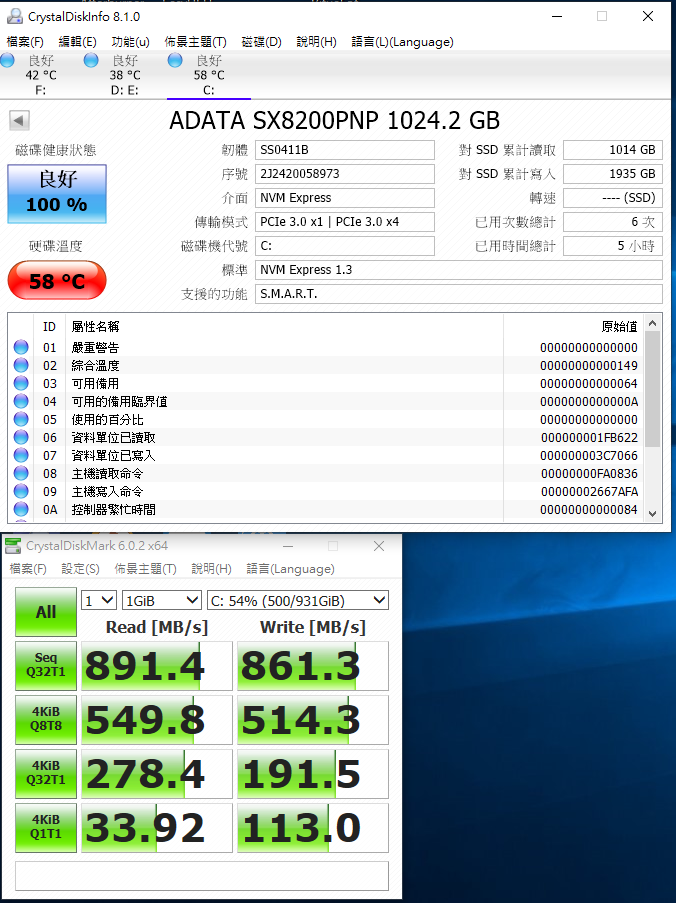
Task: Open the test count dropdown showing 1
Action: tap(99, 601)
